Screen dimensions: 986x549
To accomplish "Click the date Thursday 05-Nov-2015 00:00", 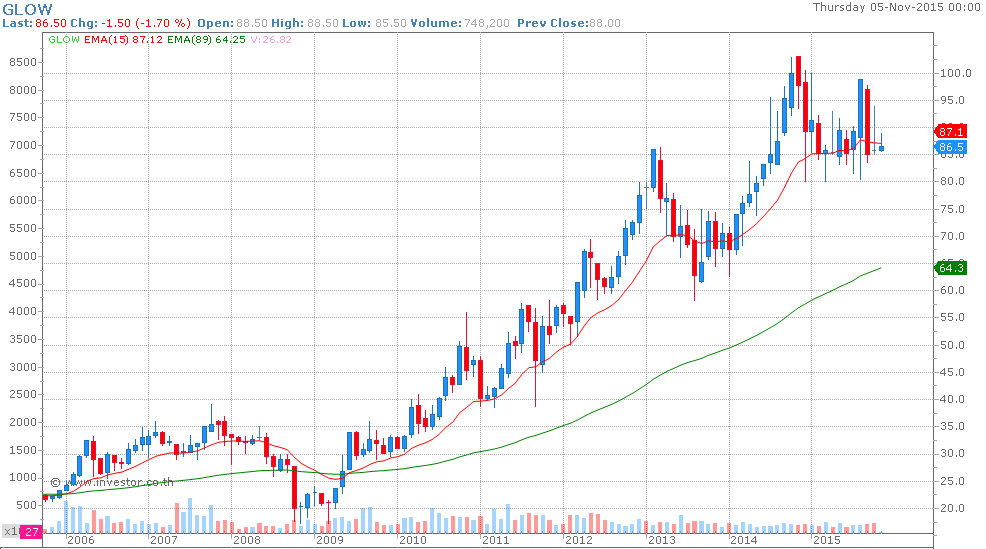I will coord(896,7).
